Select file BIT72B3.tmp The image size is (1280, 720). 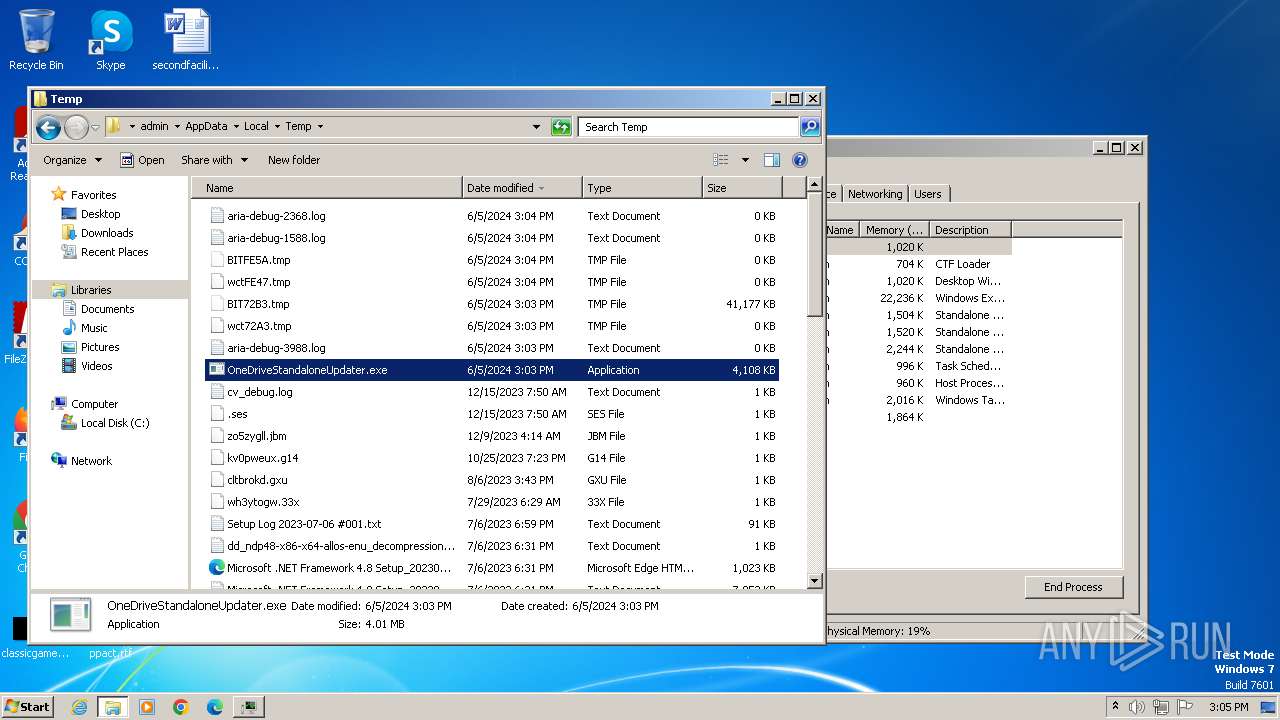tap(258, 304)
